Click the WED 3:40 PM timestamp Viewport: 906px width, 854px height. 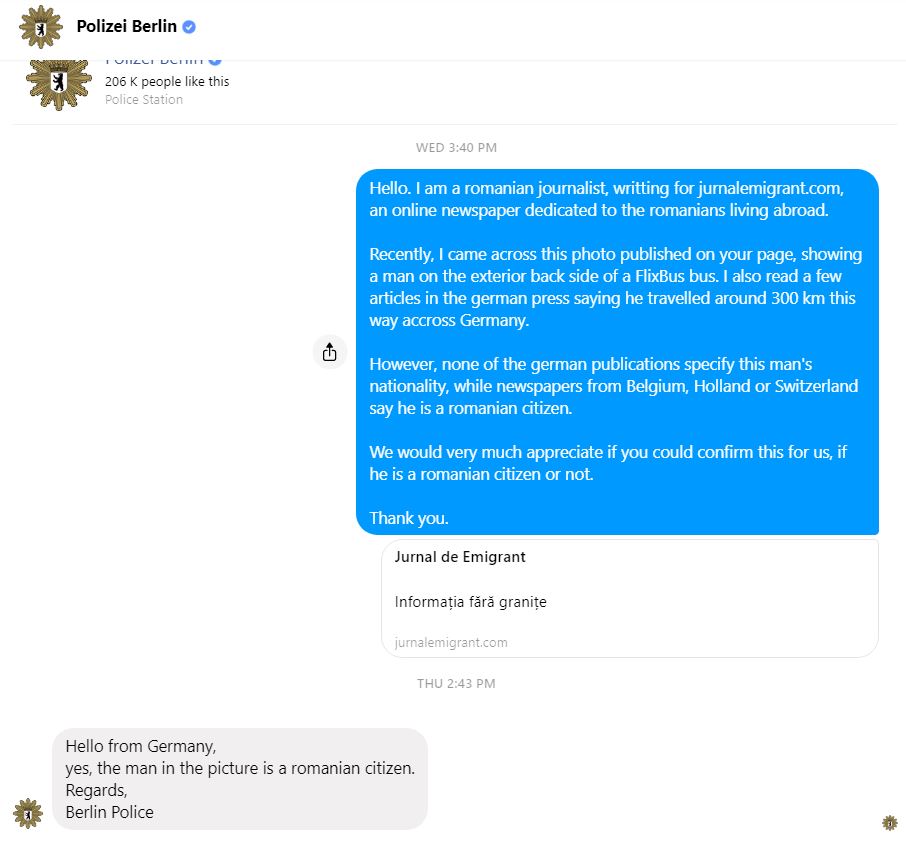(x=456, y=147)
